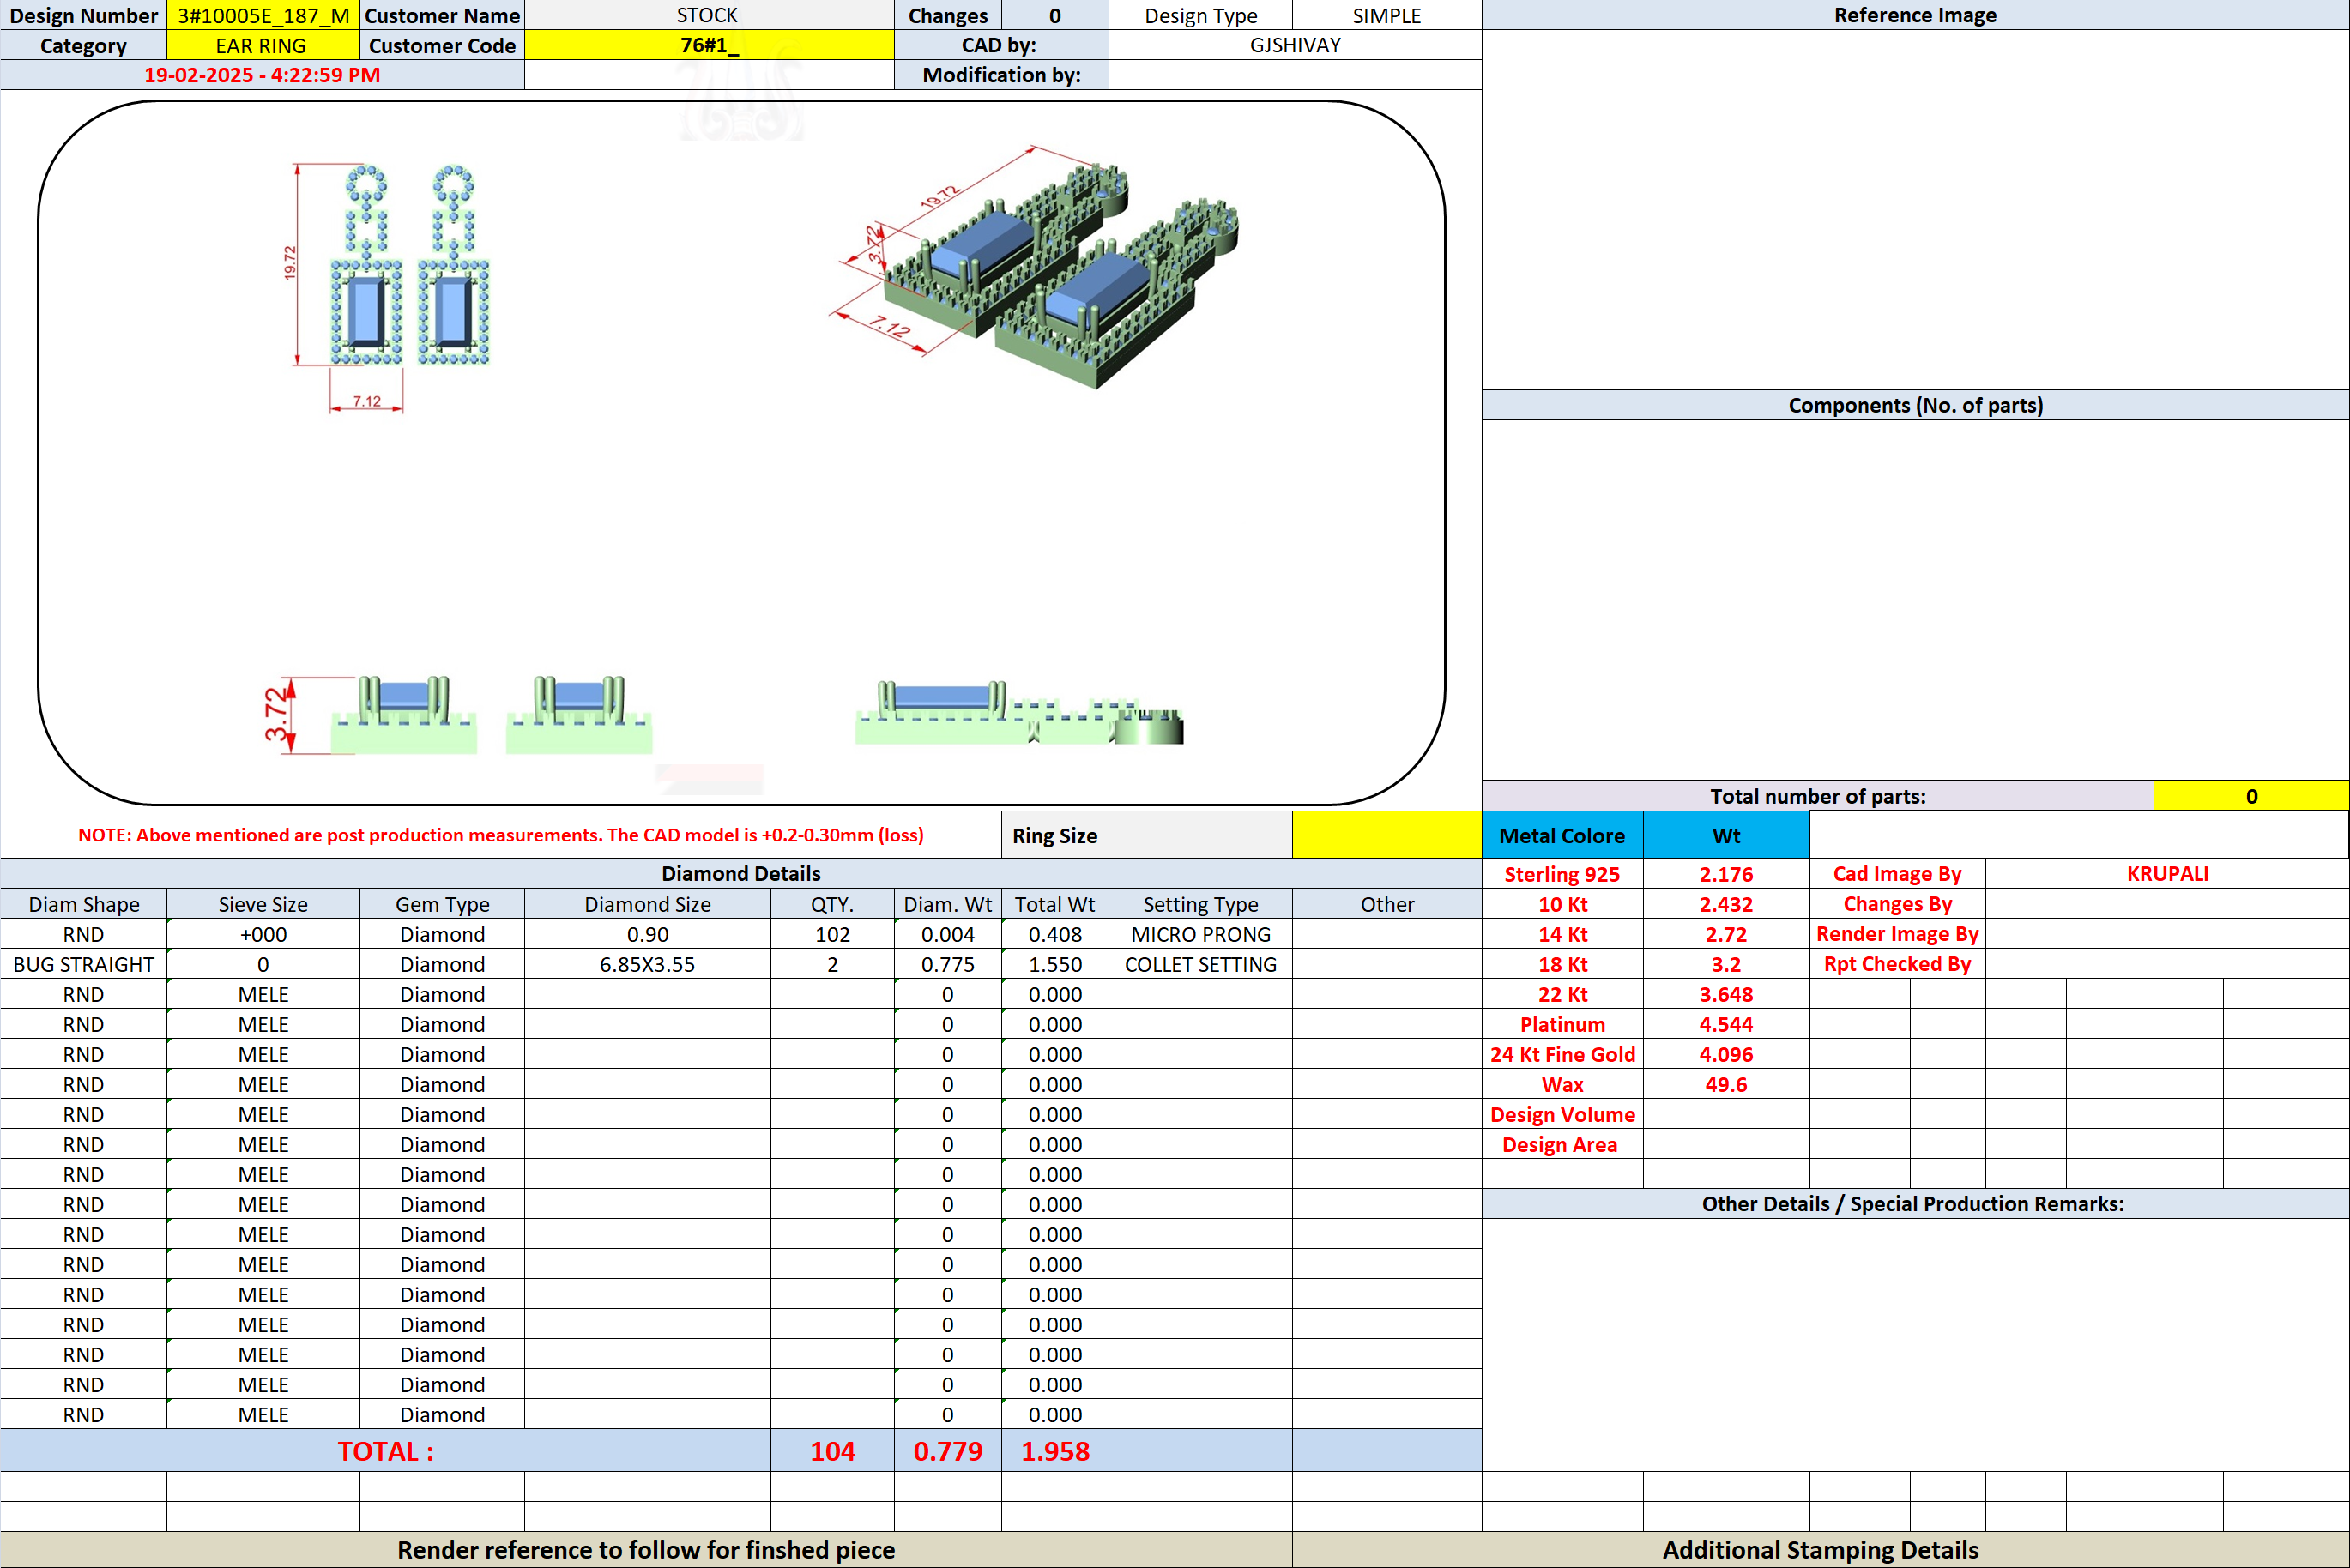Select the Diamond Details header
Image resolution: width=2350 pixels, height=1568 pixels.
tap(741, 873)
